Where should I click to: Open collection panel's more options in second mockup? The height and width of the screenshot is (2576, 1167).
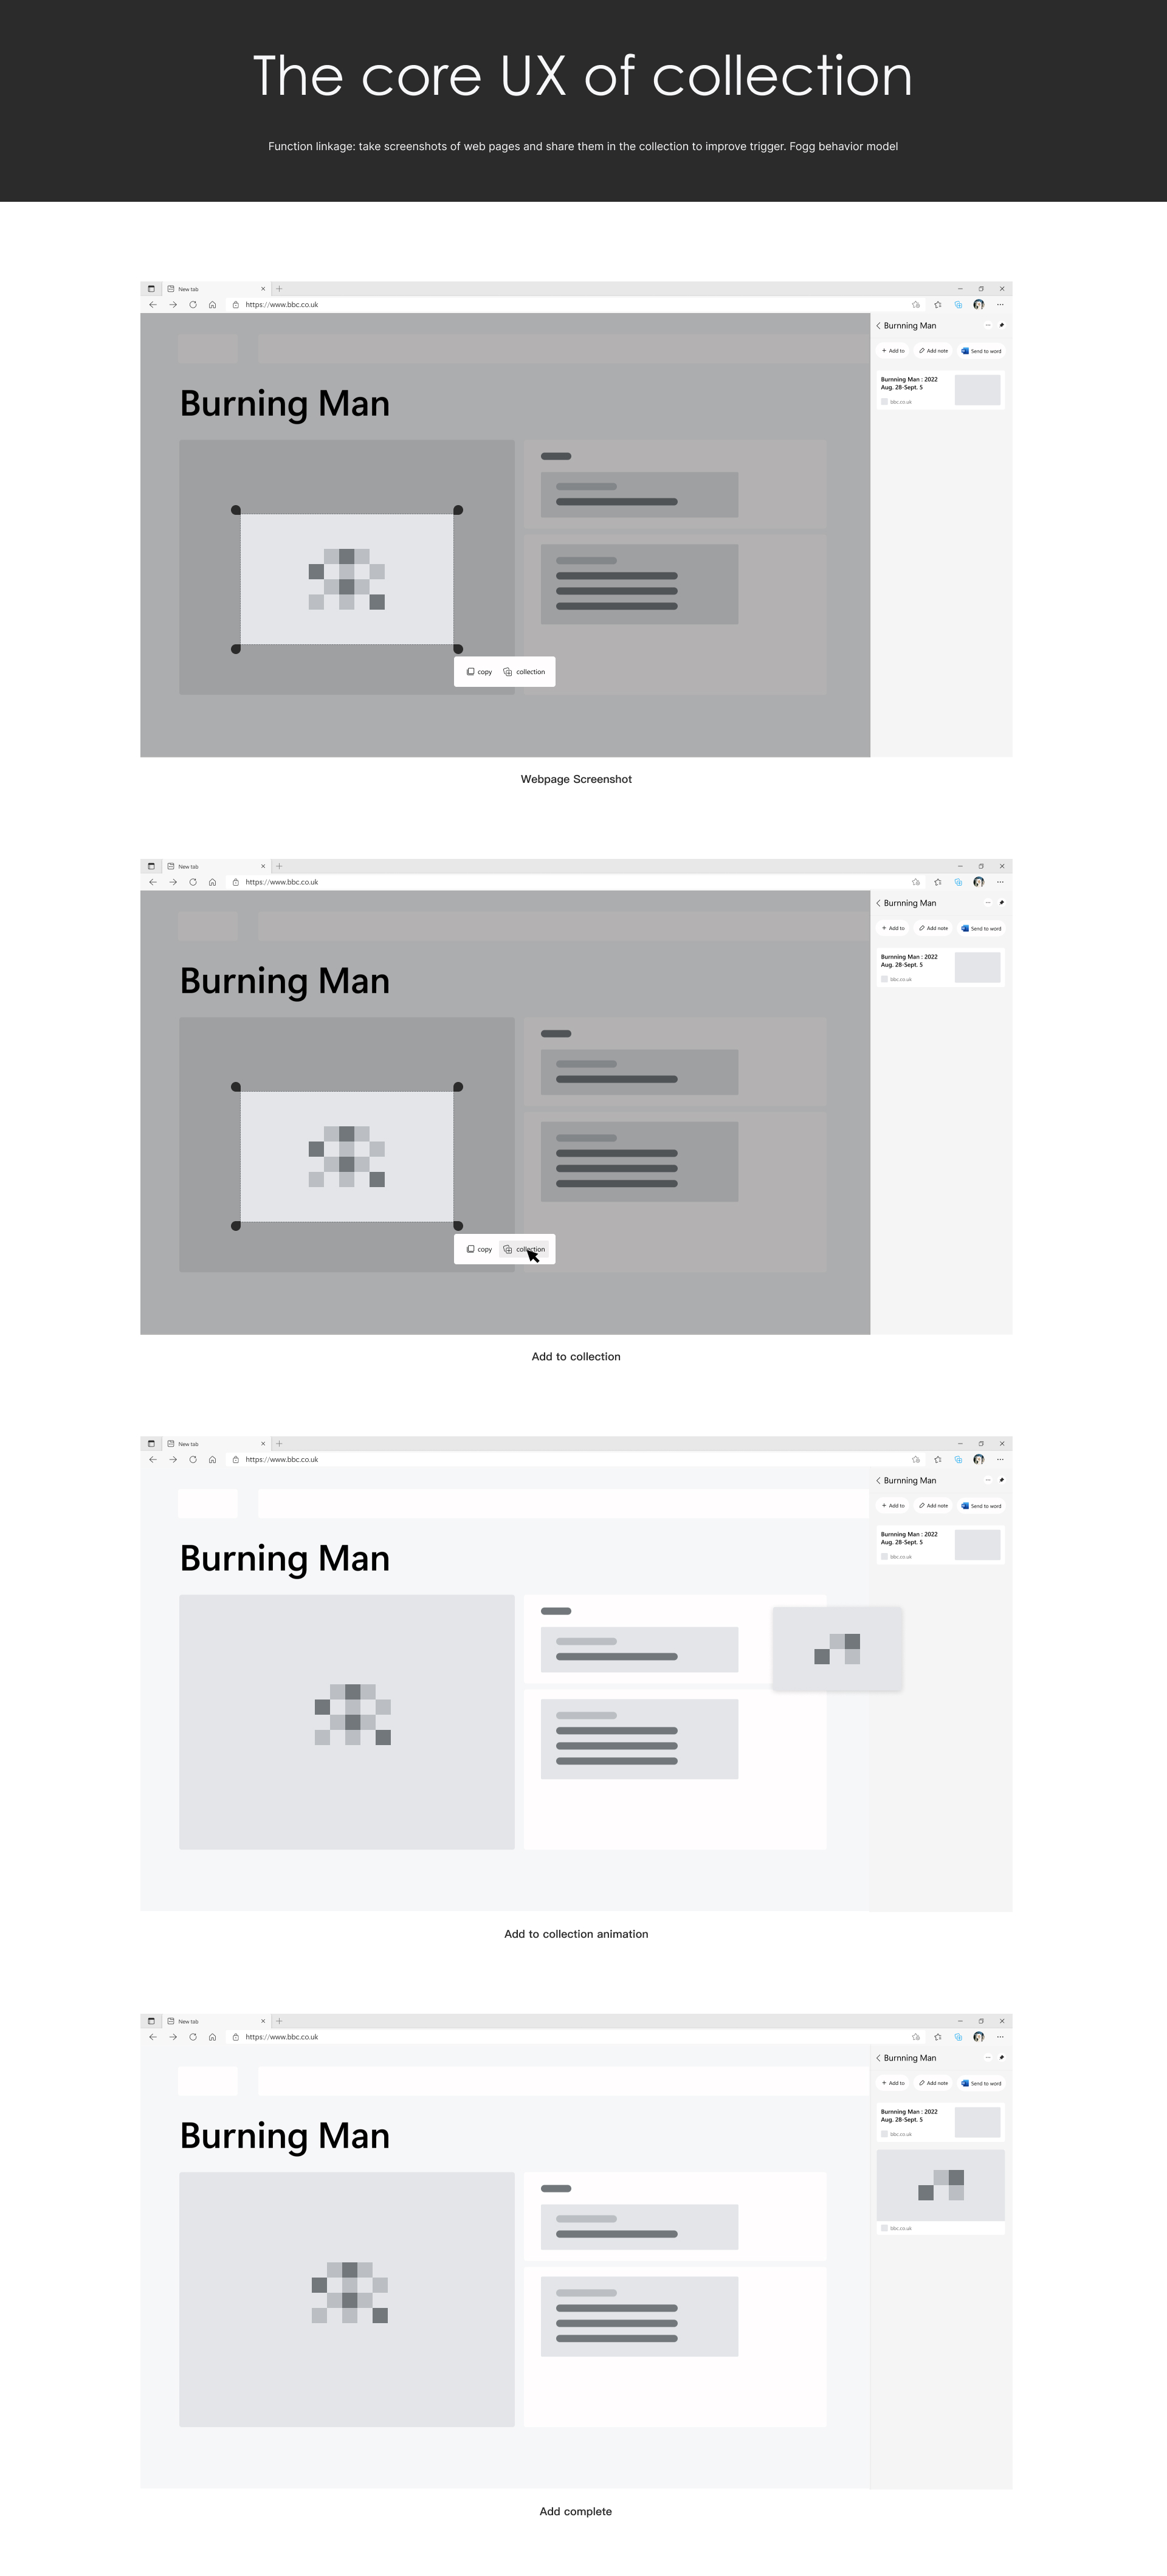(988, 902)
